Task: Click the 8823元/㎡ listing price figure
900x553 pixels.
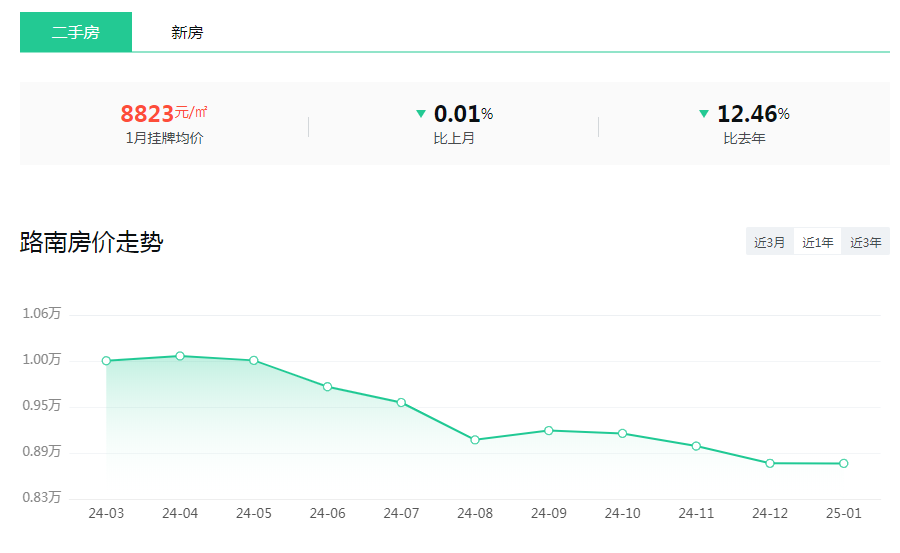Action: point(164,113)
